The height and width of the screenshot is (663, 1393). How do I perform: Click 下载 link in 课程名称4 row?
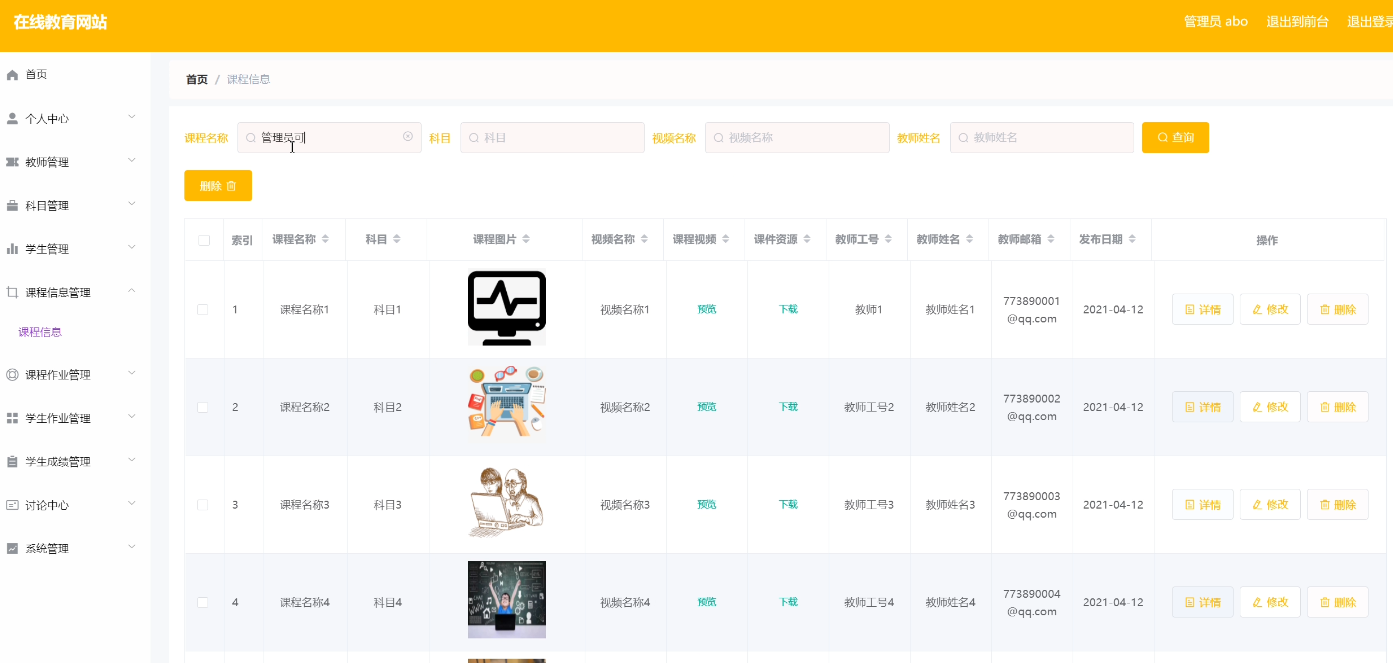click(788, 602)
